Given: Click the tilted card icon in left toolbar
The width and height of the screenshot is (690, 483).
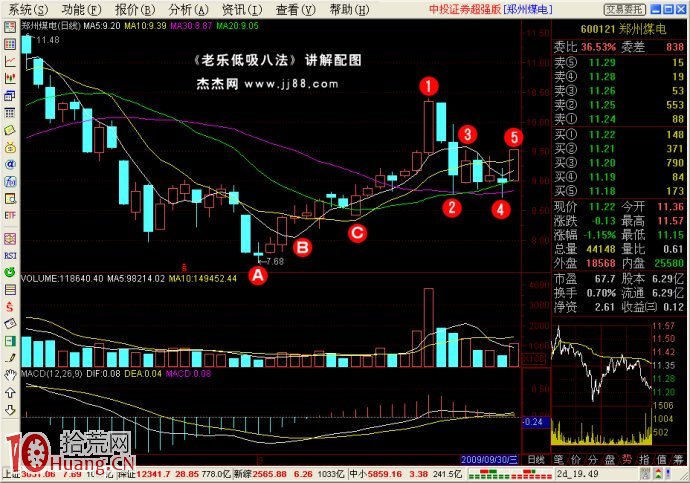Looking at the screenshot, I should (10, 324).
